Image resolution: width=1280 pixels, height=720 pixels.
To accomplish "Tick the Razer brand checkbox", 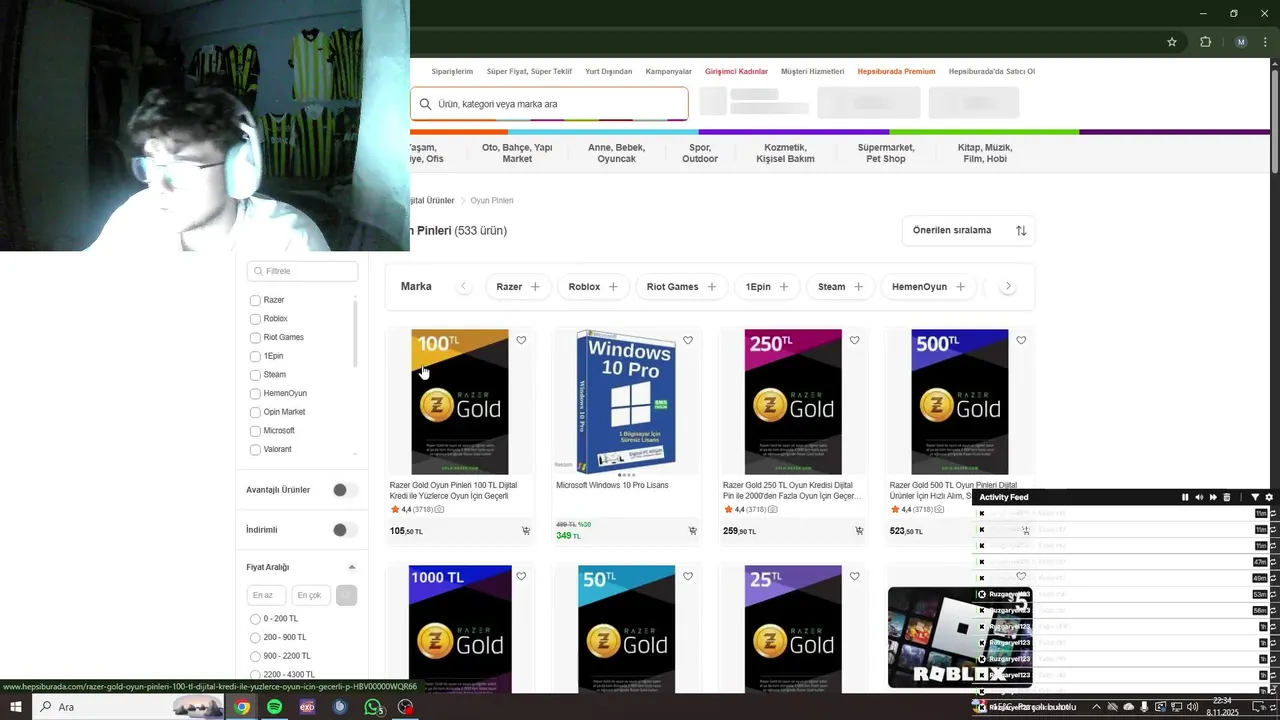I will (255, 300).
